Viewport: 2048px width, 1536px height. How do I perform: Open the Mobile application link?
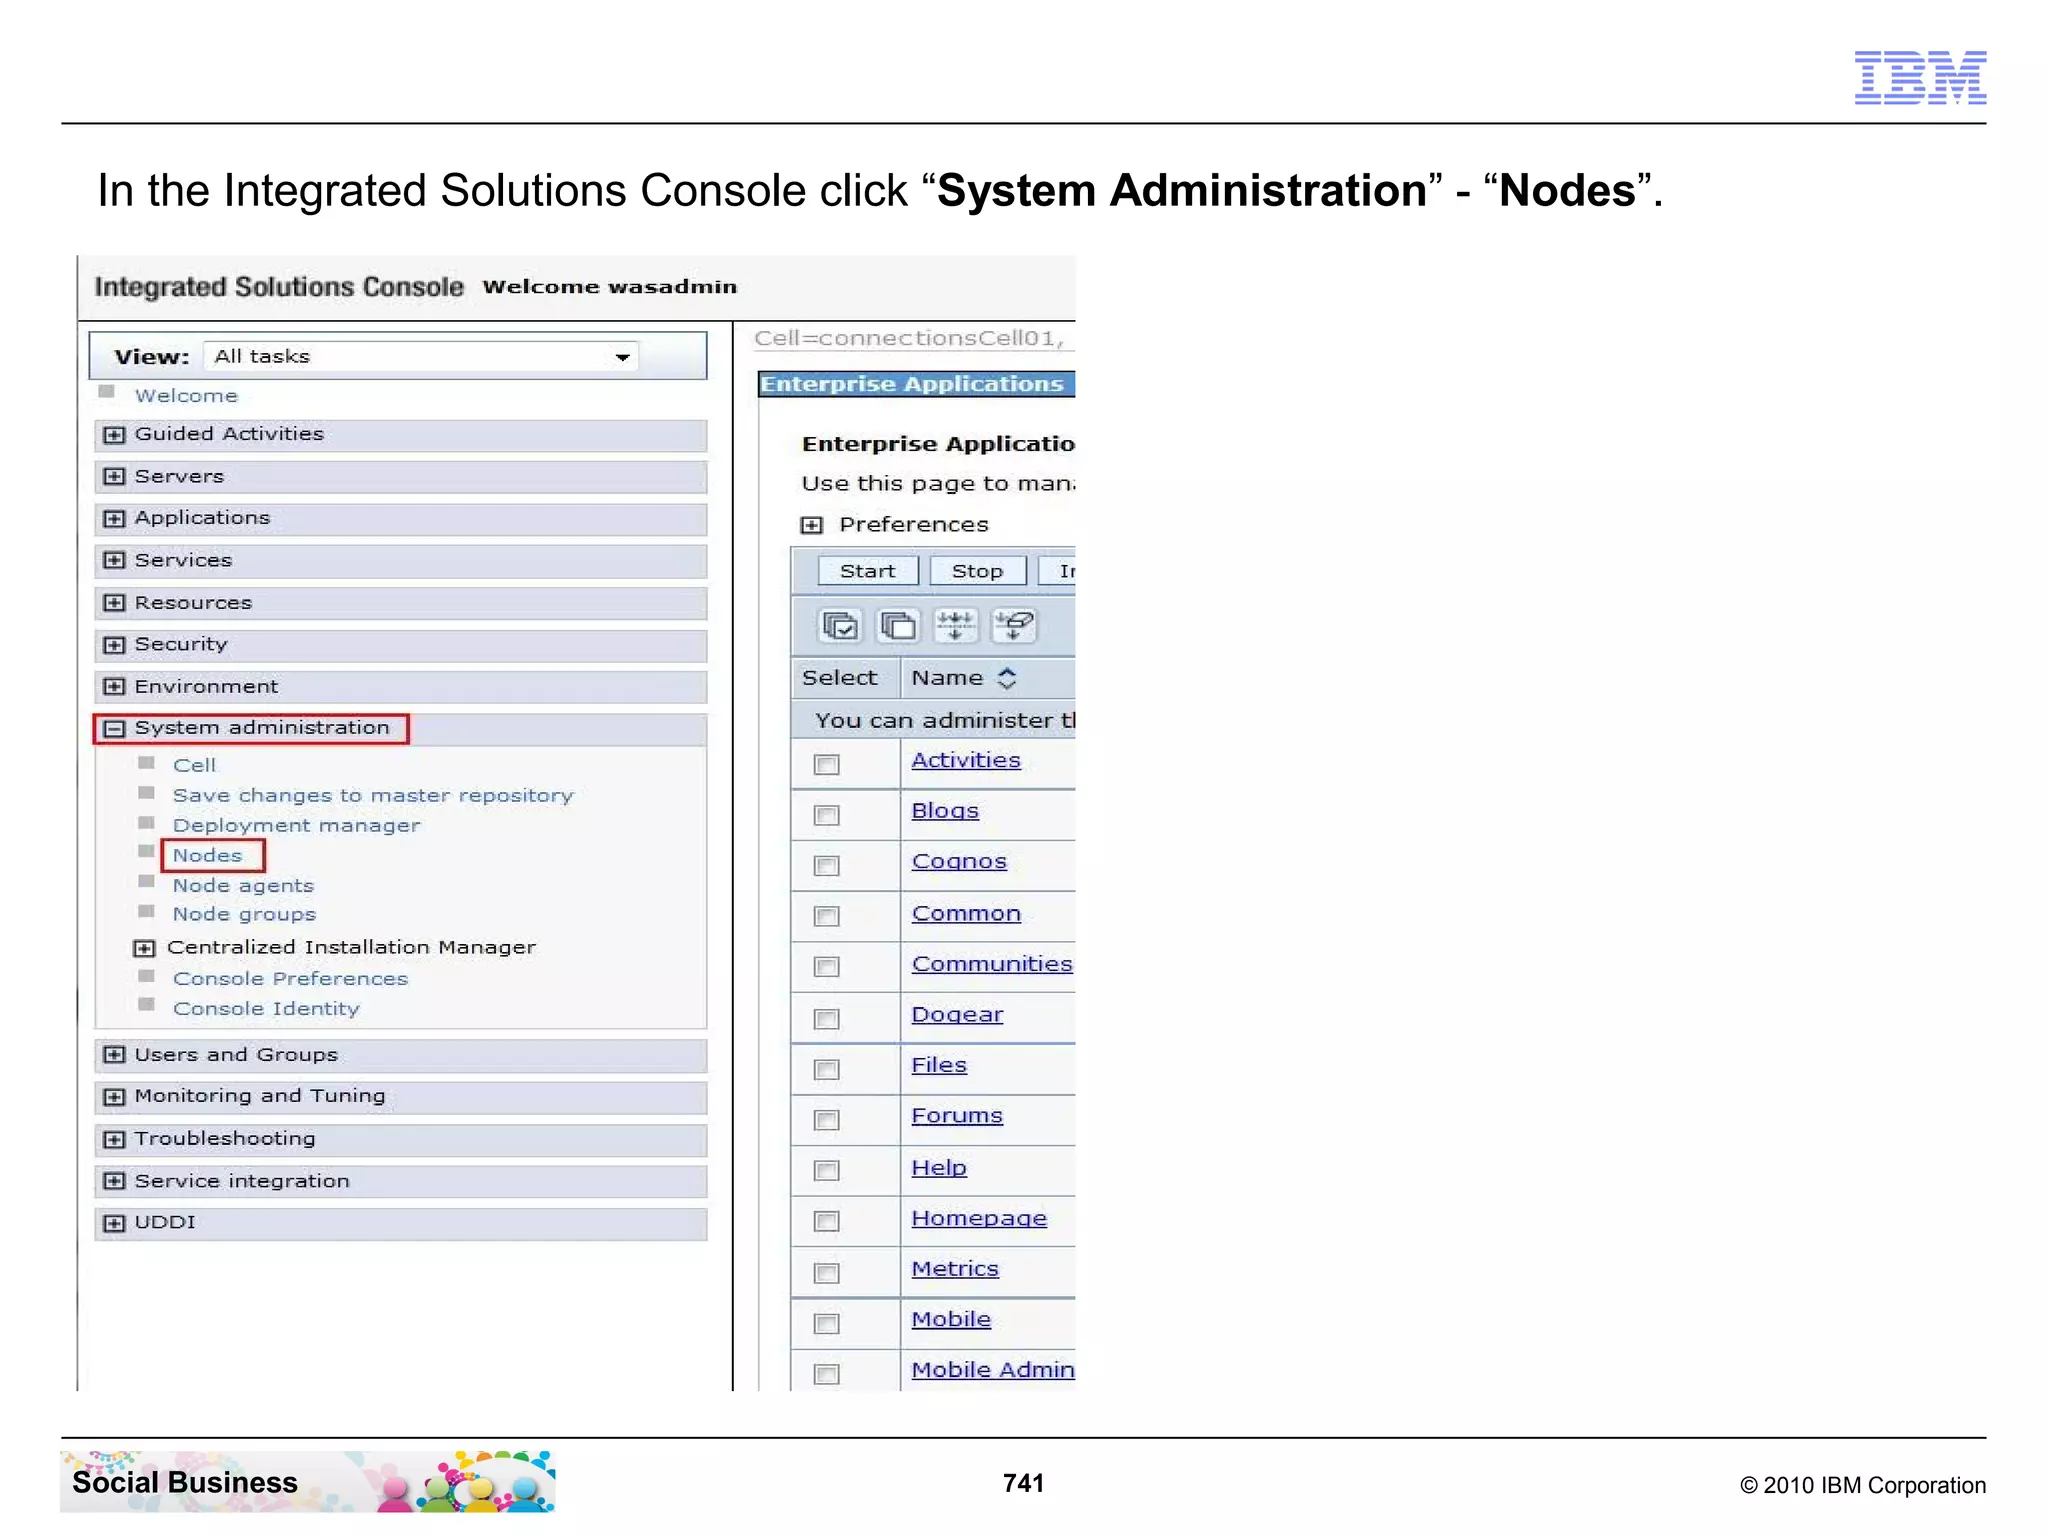(x=951, y=1320)
